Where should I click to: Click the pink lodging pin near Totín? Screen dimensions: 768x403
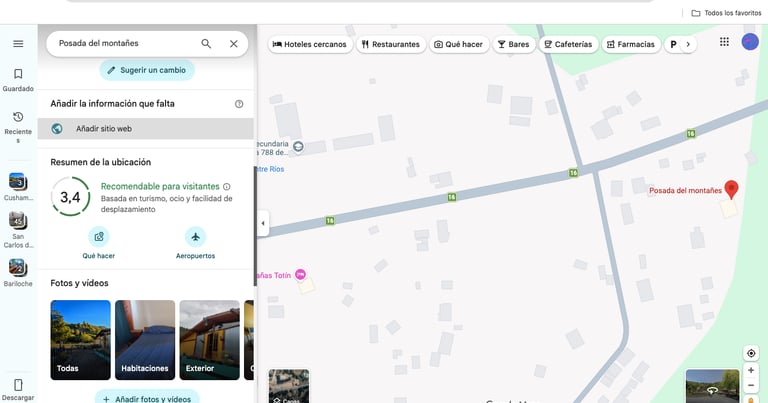click(x=300, y=275)
